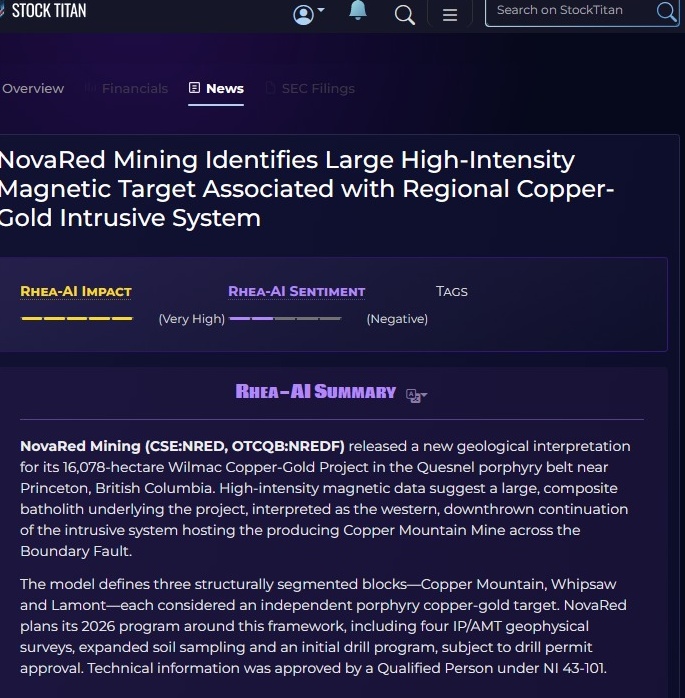Screen dimensions: 685x698
Task: Click the notifications bell icon
Action: pos(357,10)
